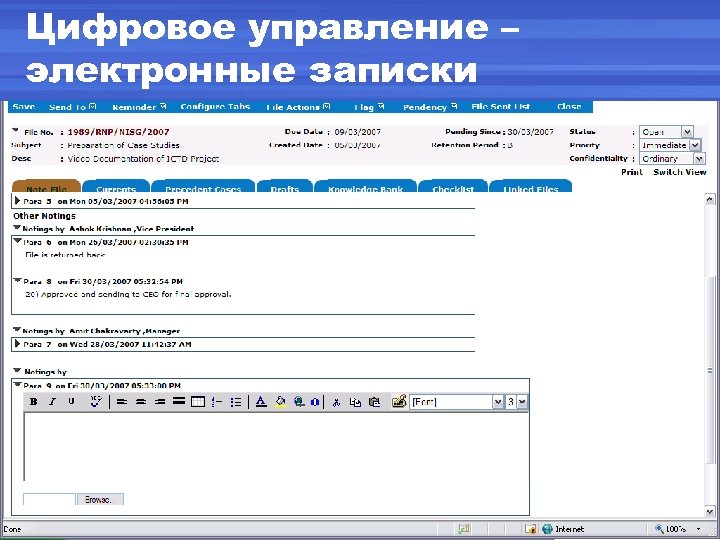Center align the note text
The image size is (720, 540).
(x=141, y=402)
